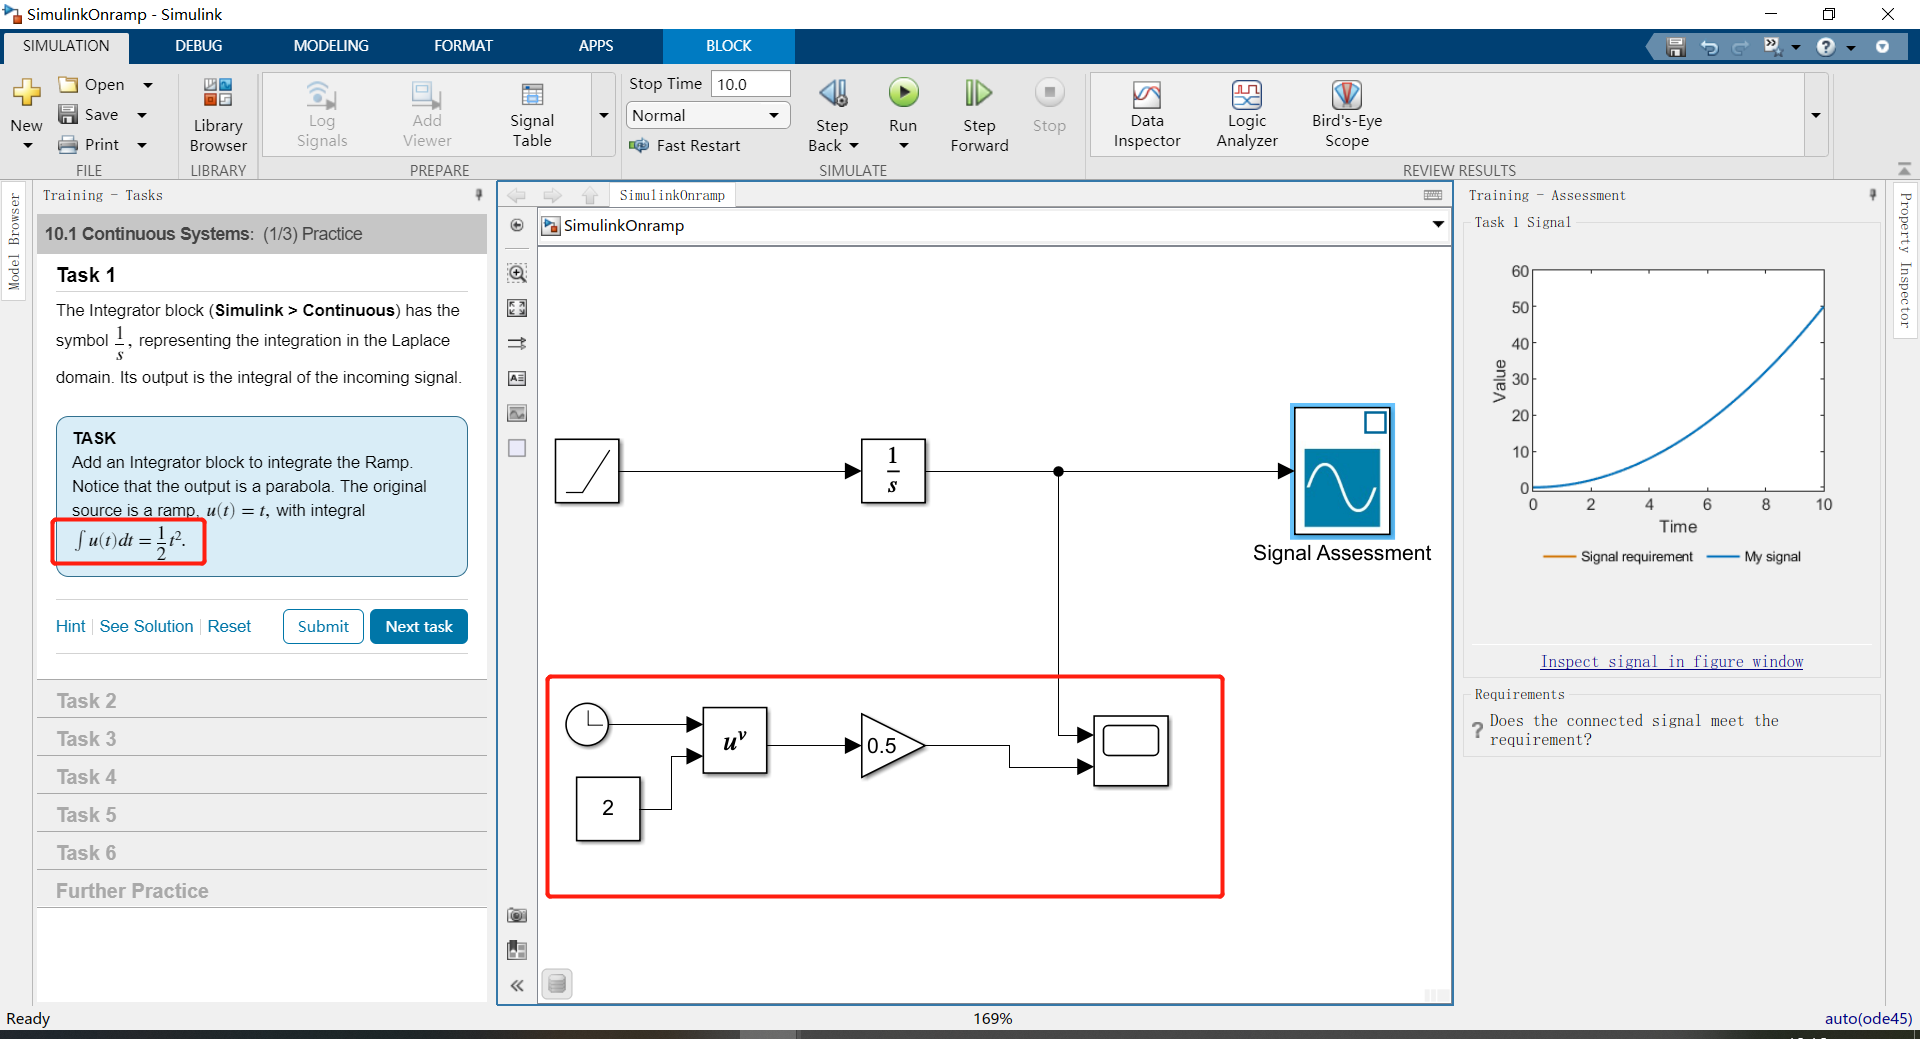Viewport: 1920px width, 1039px height.
Task: Click the Submit button
Action: pos(322,626)
